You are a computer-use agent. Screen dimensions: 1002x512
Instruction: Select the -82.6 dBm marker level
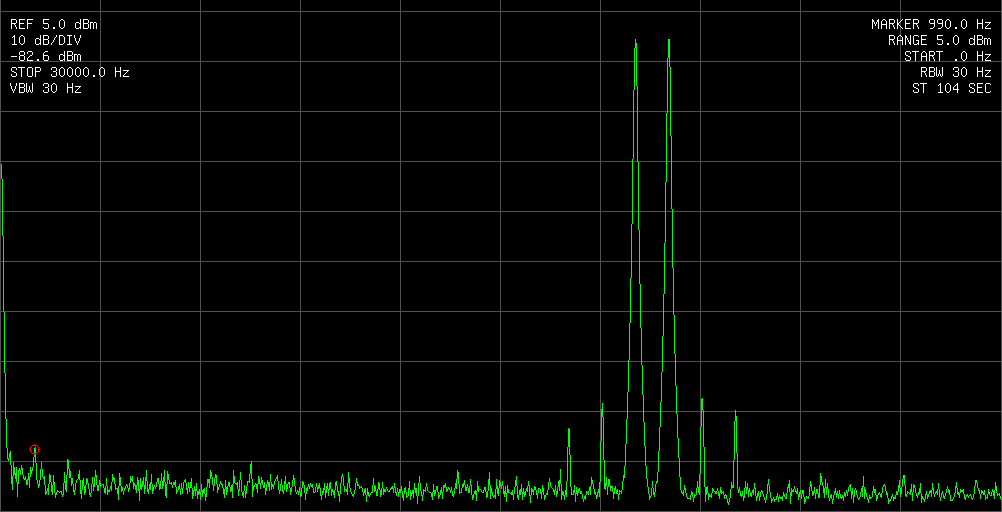(46, 57)
